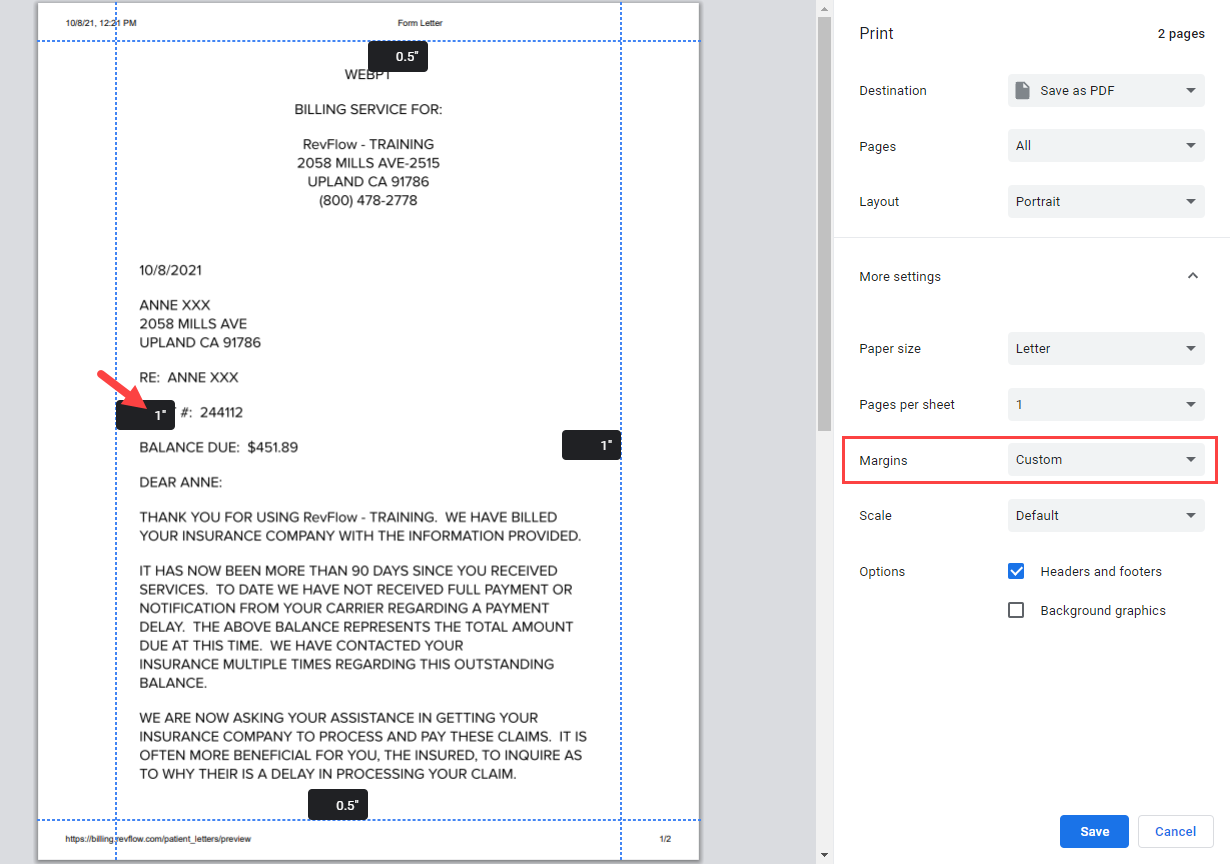This screenshot has width=1230, height=864.
Task: Enable the Background graphics checkbox
Action: click(1016, 610)
